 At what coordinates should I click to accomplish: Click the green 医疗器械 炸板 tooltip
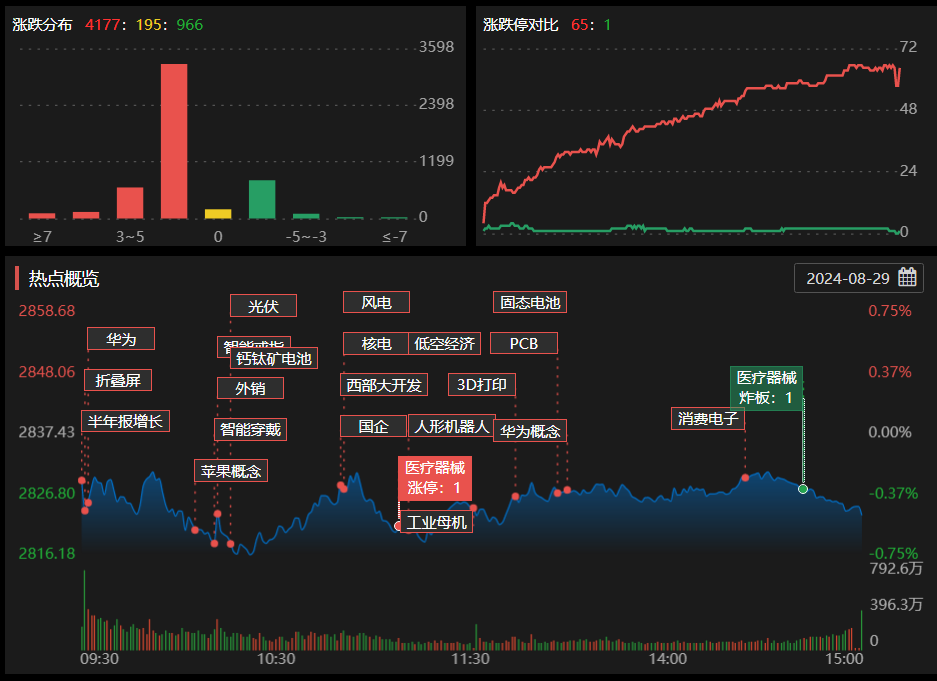pos(766,387)
